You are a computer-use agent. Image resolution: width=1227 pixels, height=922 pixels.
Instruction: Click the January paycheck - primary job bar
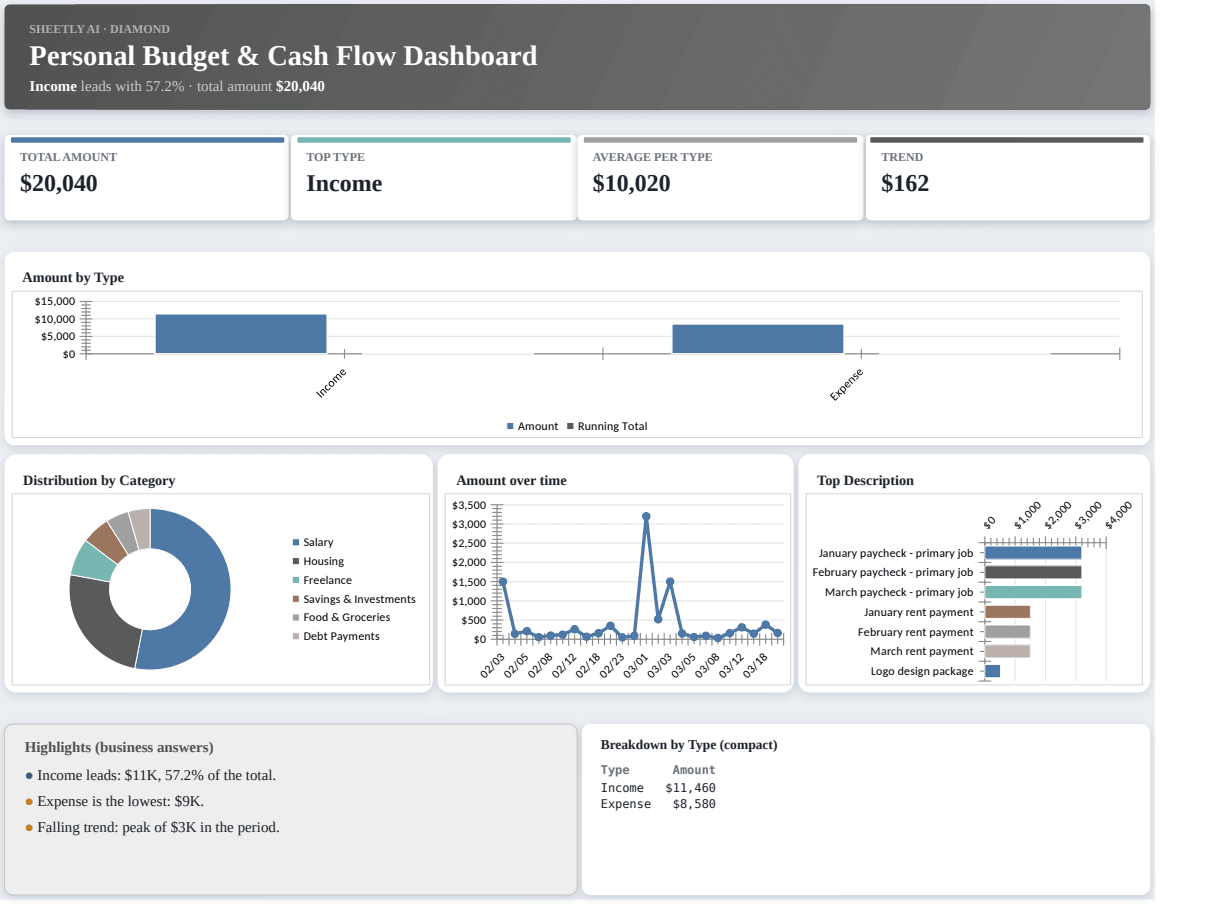pyautogui.click(x=1033, y=553)
